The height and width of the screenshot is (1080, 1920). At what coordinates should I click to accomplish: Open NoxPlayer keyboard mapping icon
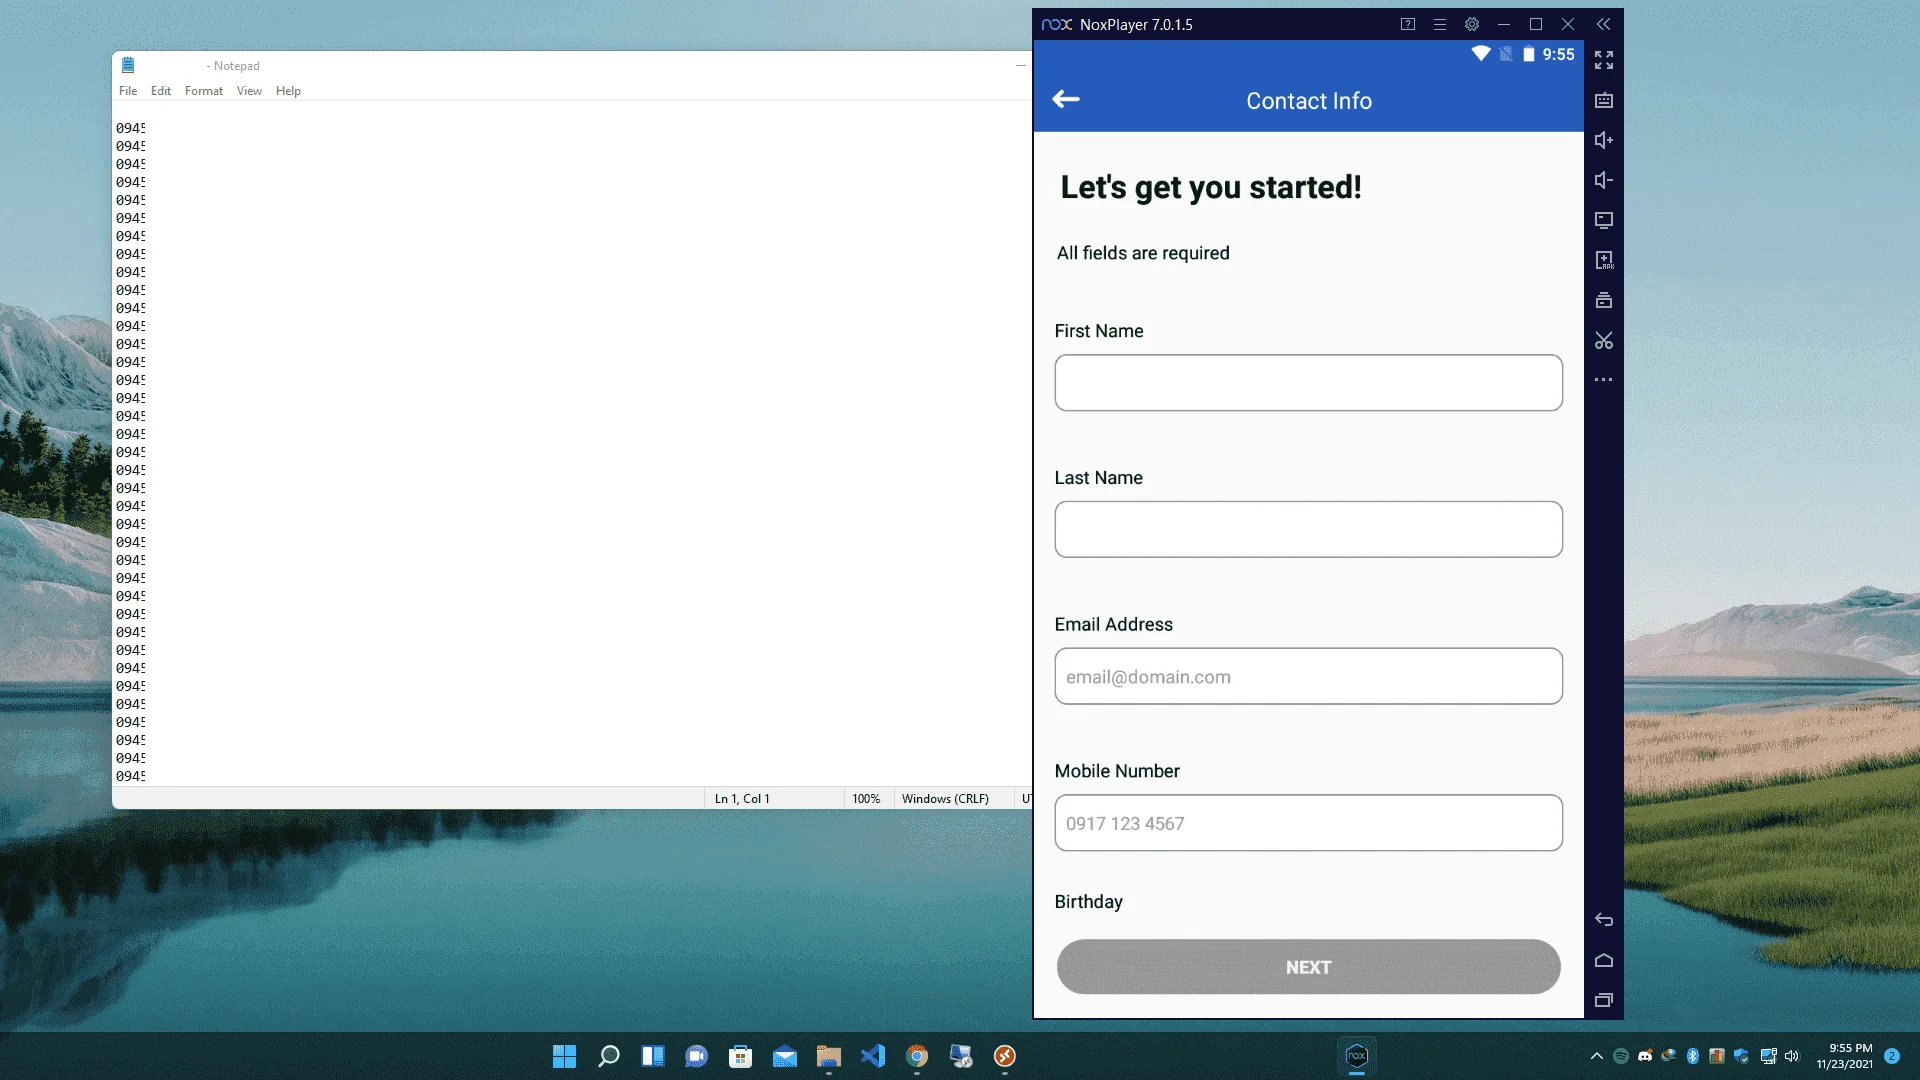click(x=1604, y=100)
